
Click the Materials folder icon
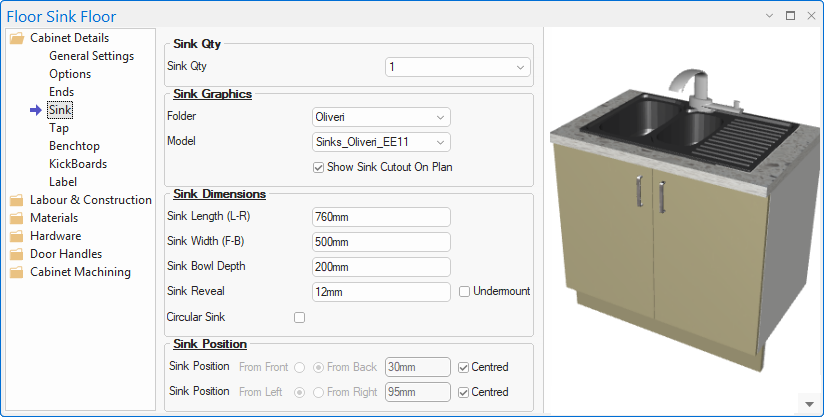[16, 218]
